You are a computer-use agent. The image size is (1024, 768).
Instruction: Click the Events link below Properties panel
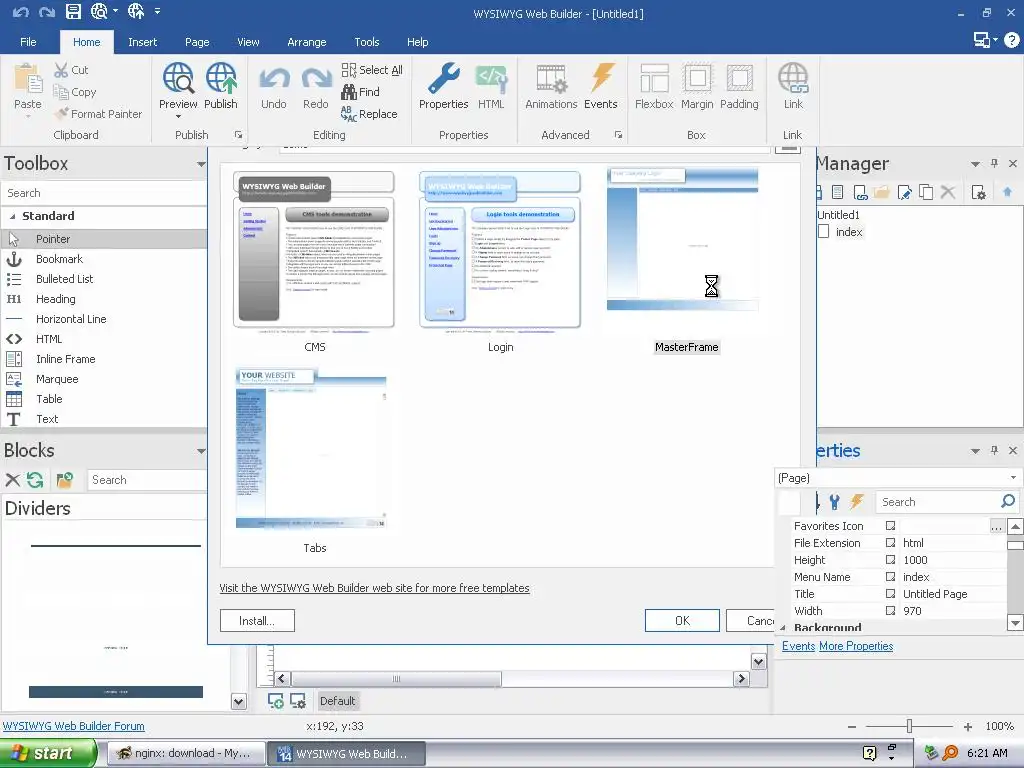point(799,646)
